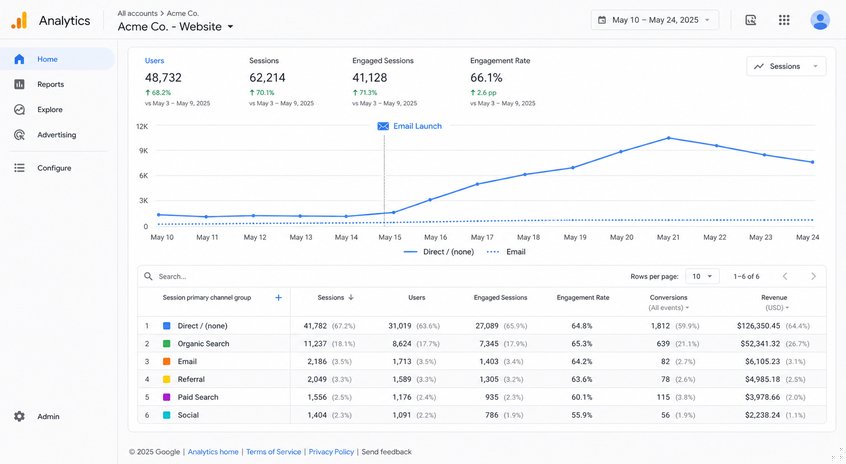
Task: Go to the next table page
Action: coord(813,276)
